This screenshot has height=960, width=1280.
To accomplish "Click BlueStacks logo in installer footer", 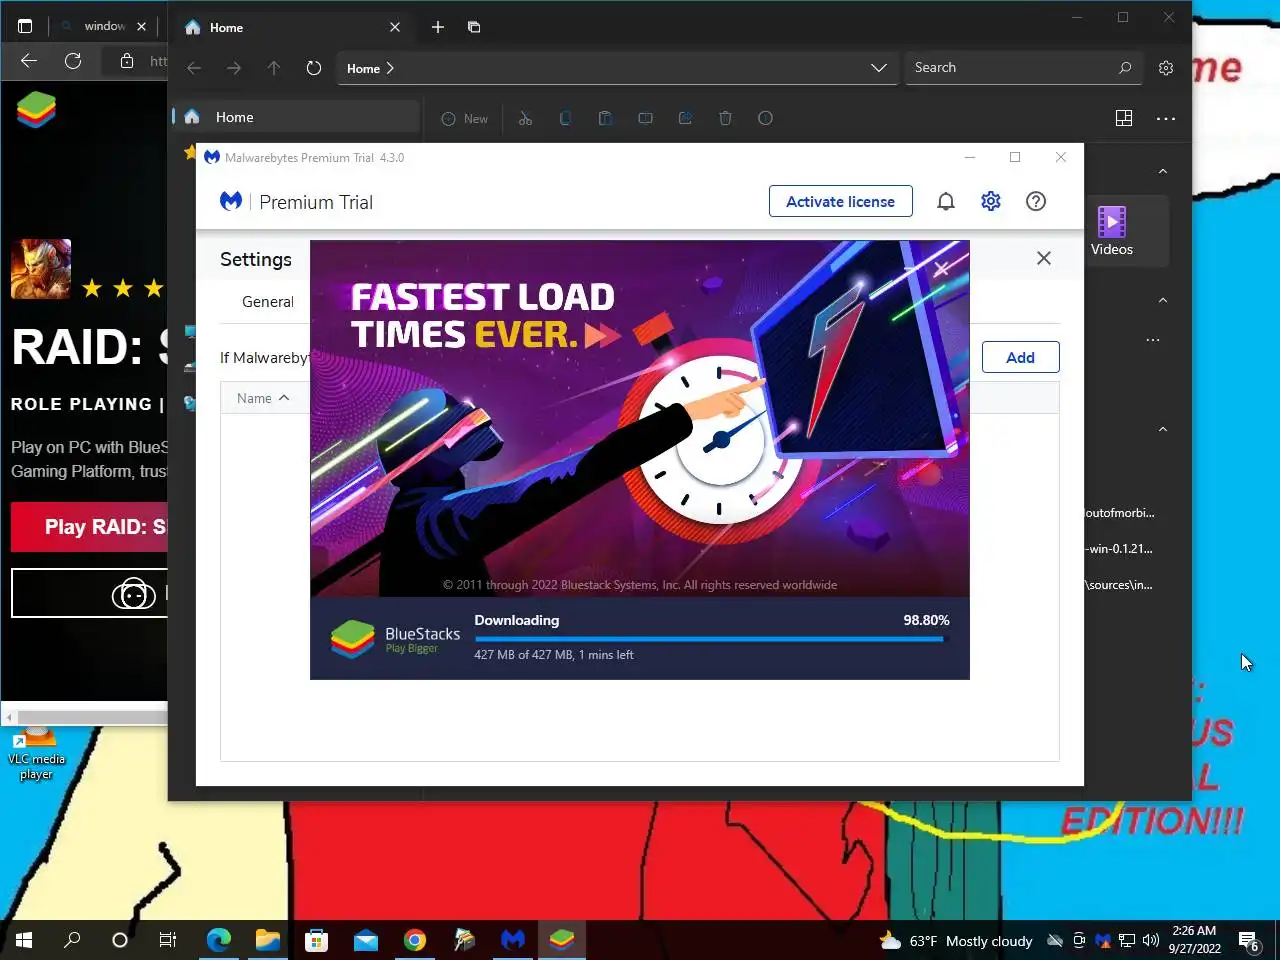I will pyautogui.click(x=352, y=639).
